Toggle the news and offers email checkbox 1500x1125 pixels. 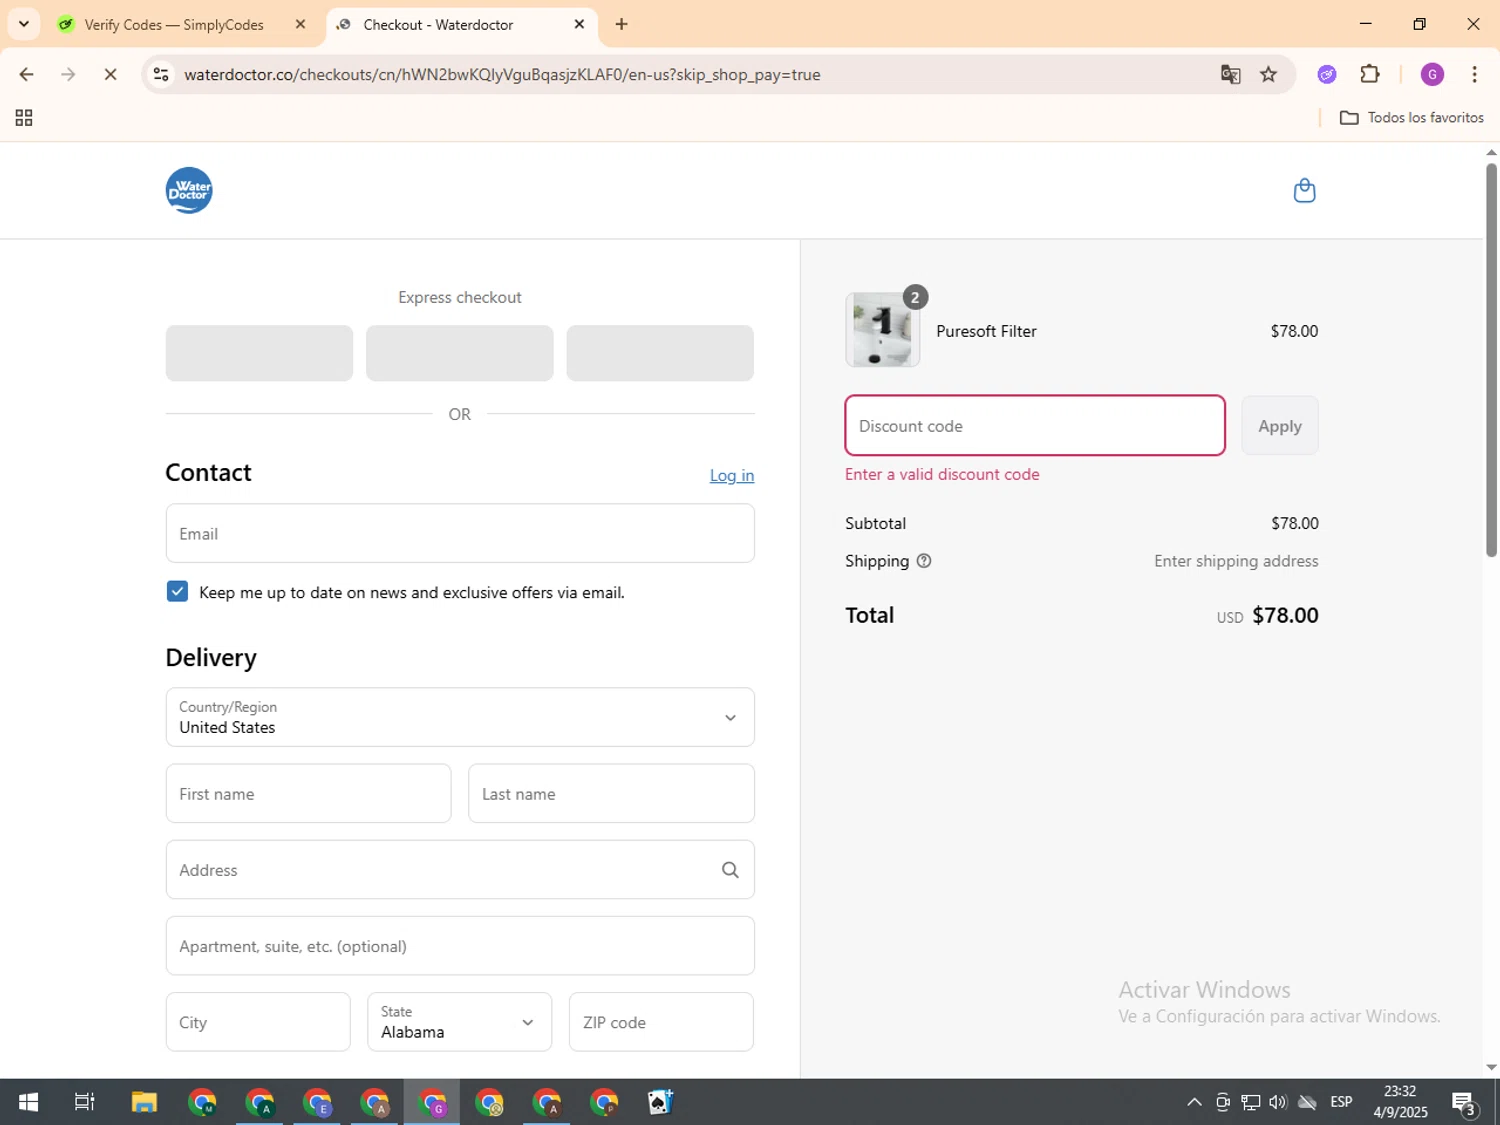[177, 591]
